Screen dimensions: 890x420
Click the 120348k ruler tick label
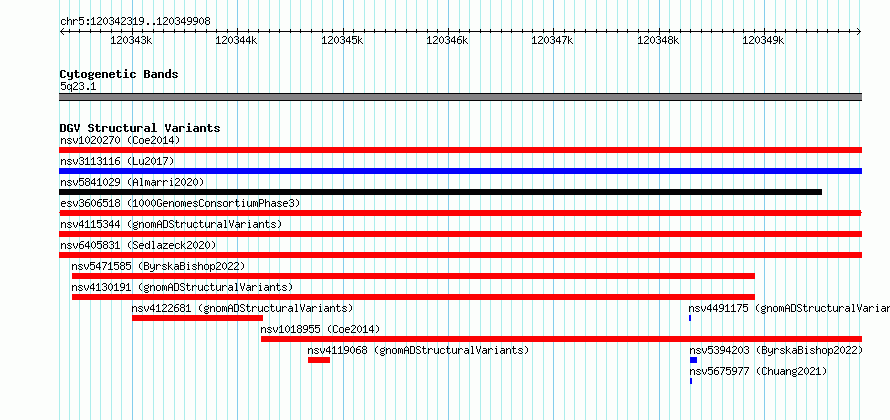tap(658, 40)
